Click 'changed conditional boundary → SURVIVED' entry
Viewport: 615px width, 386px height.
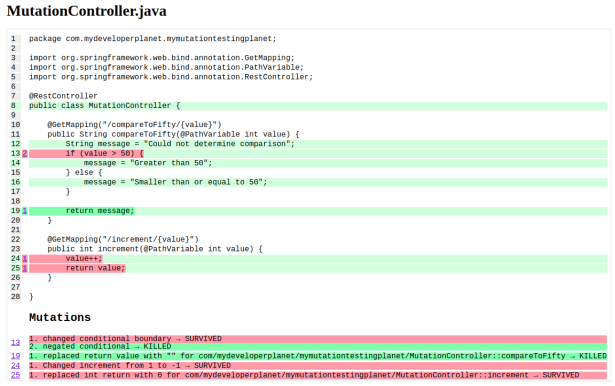coord(318,339)
